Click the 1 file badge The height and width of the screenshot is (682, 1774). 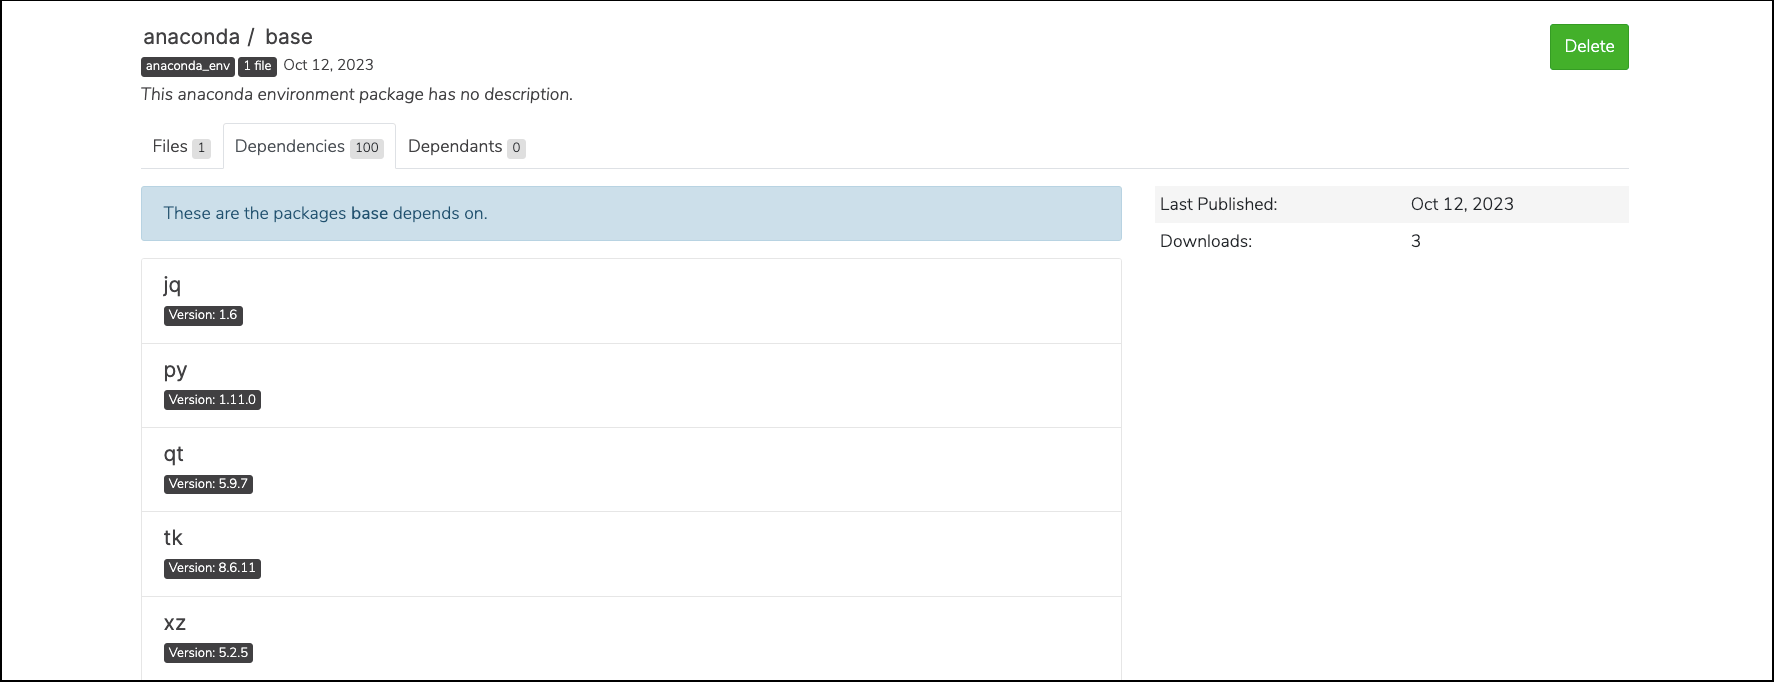pos(257,66)
